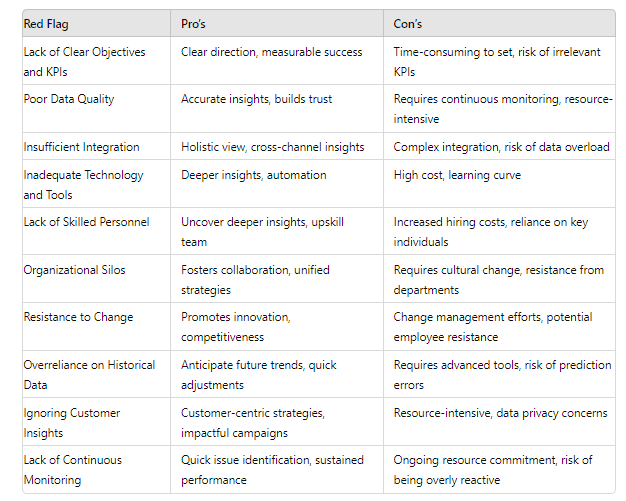Select Lack of Continuous Monitoring cell
Image resolution: width=626 pixels, height=501 pixels.
click(x=96, y=469)
